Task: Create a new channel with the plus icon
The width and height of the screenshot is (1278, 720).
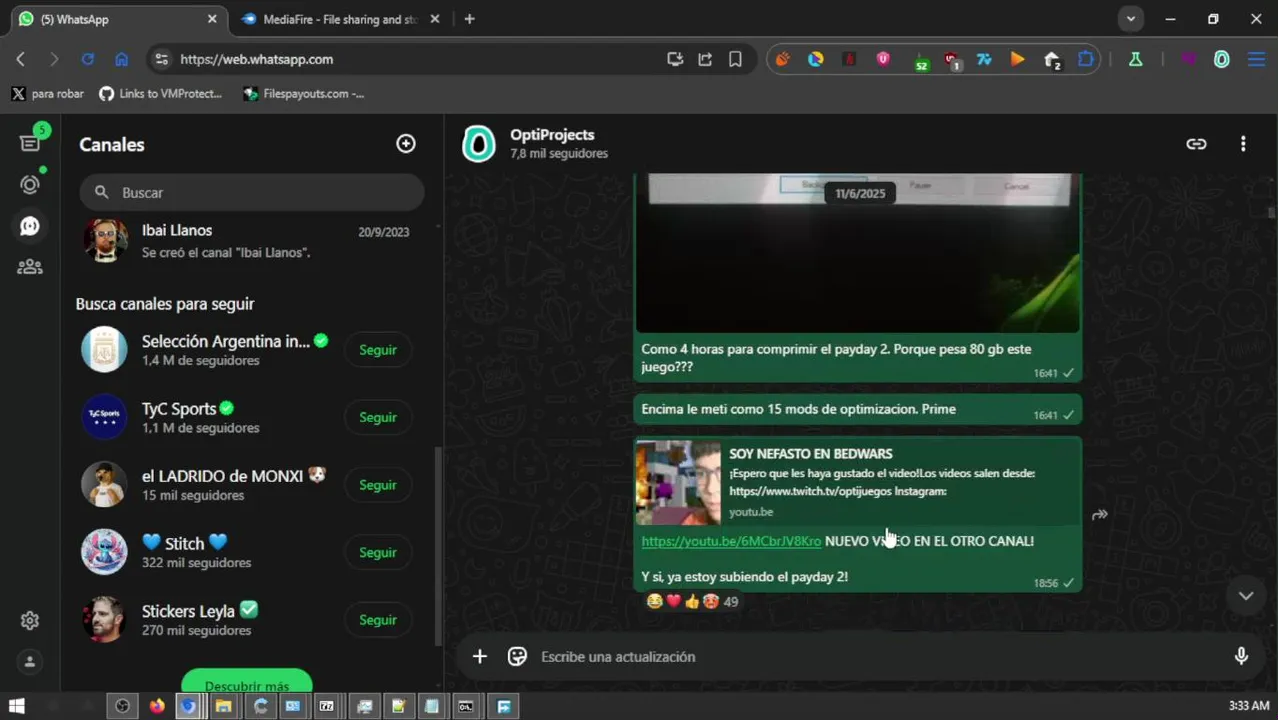Action: pyautogui.click(x=405, y=144)
